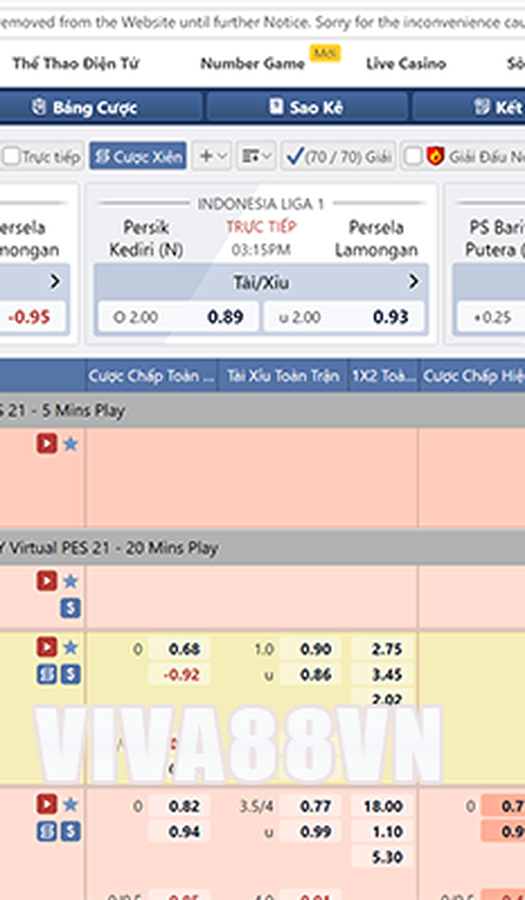Select the u 2.00 odds 0.93
The height and width of the screenshot is (900, 525).
tap(344, 317)
